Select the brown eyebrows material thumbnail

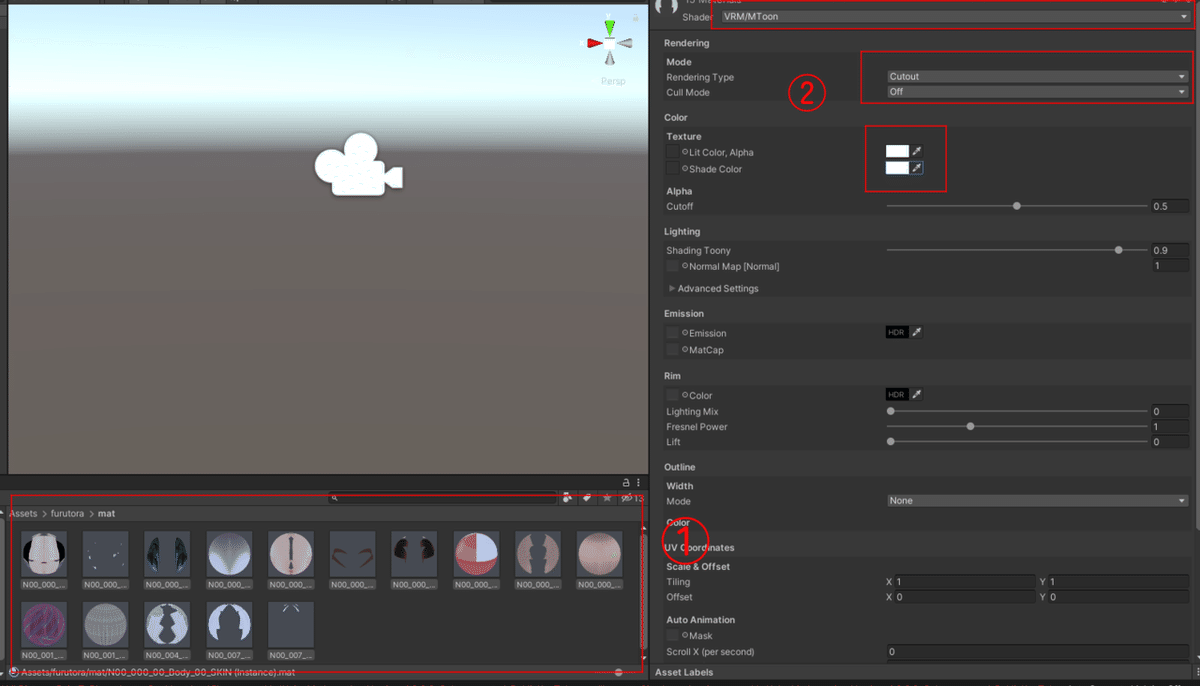[353, 554]
